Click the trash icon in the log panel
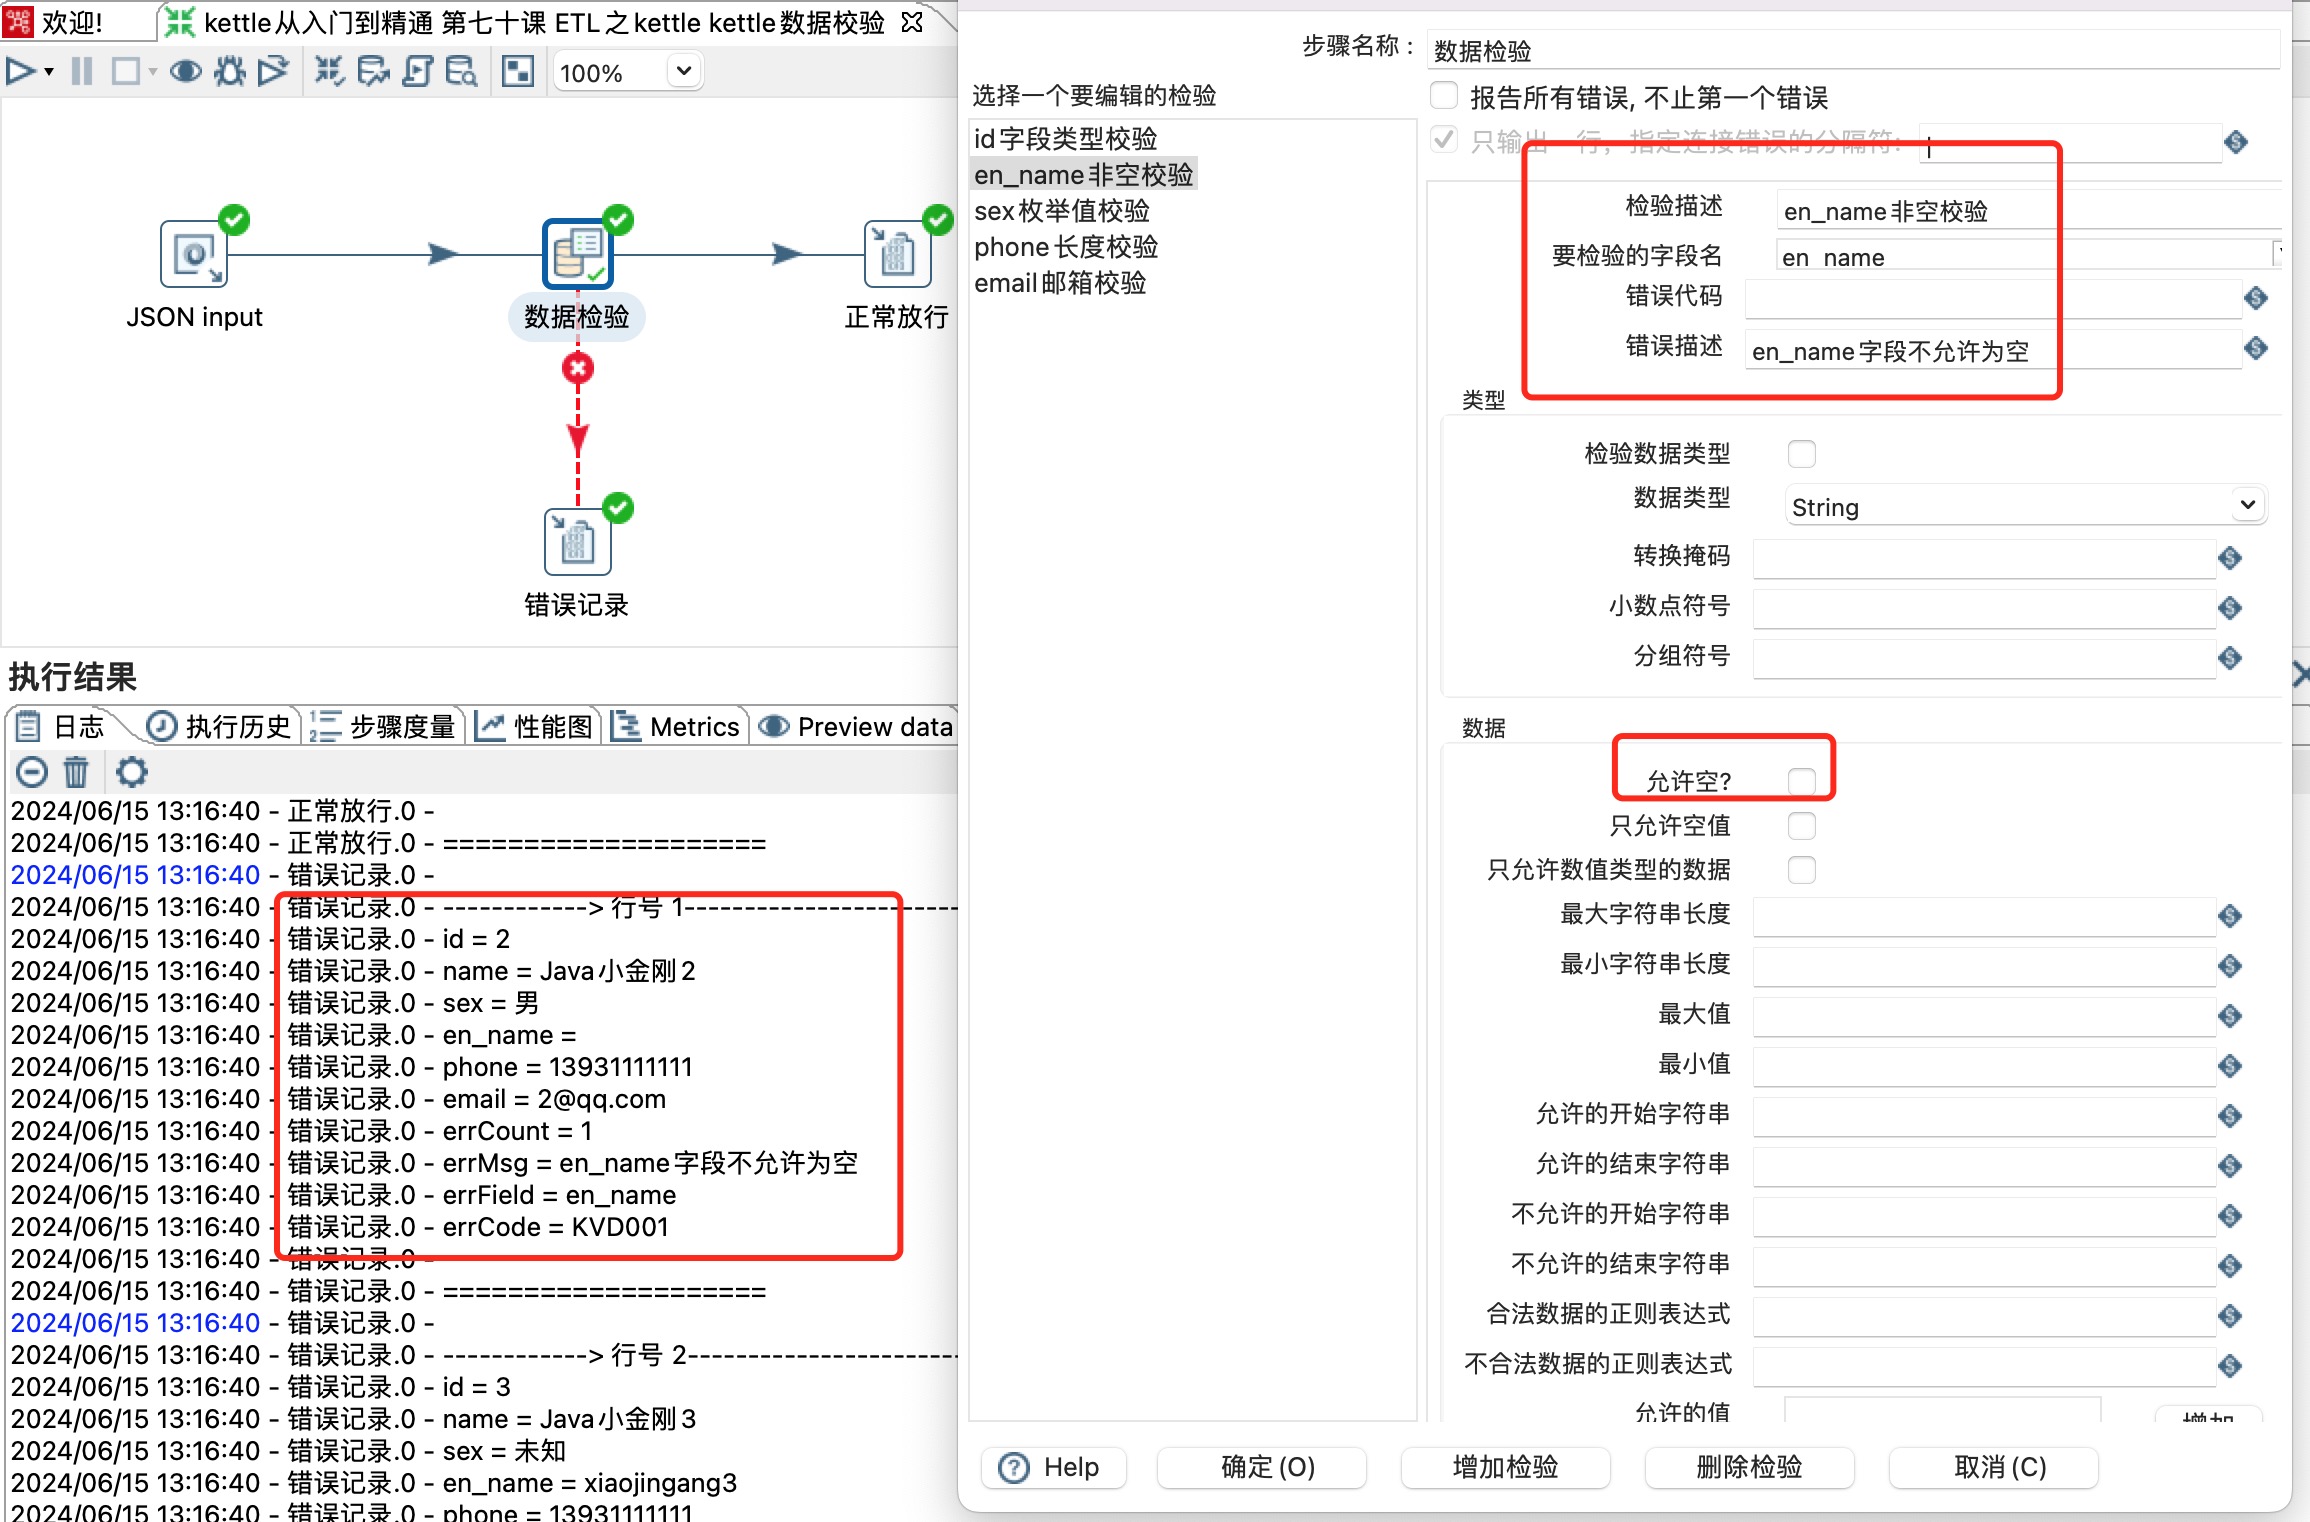The width and height of the screenshot is (2310, 1522). click(76, 772)
